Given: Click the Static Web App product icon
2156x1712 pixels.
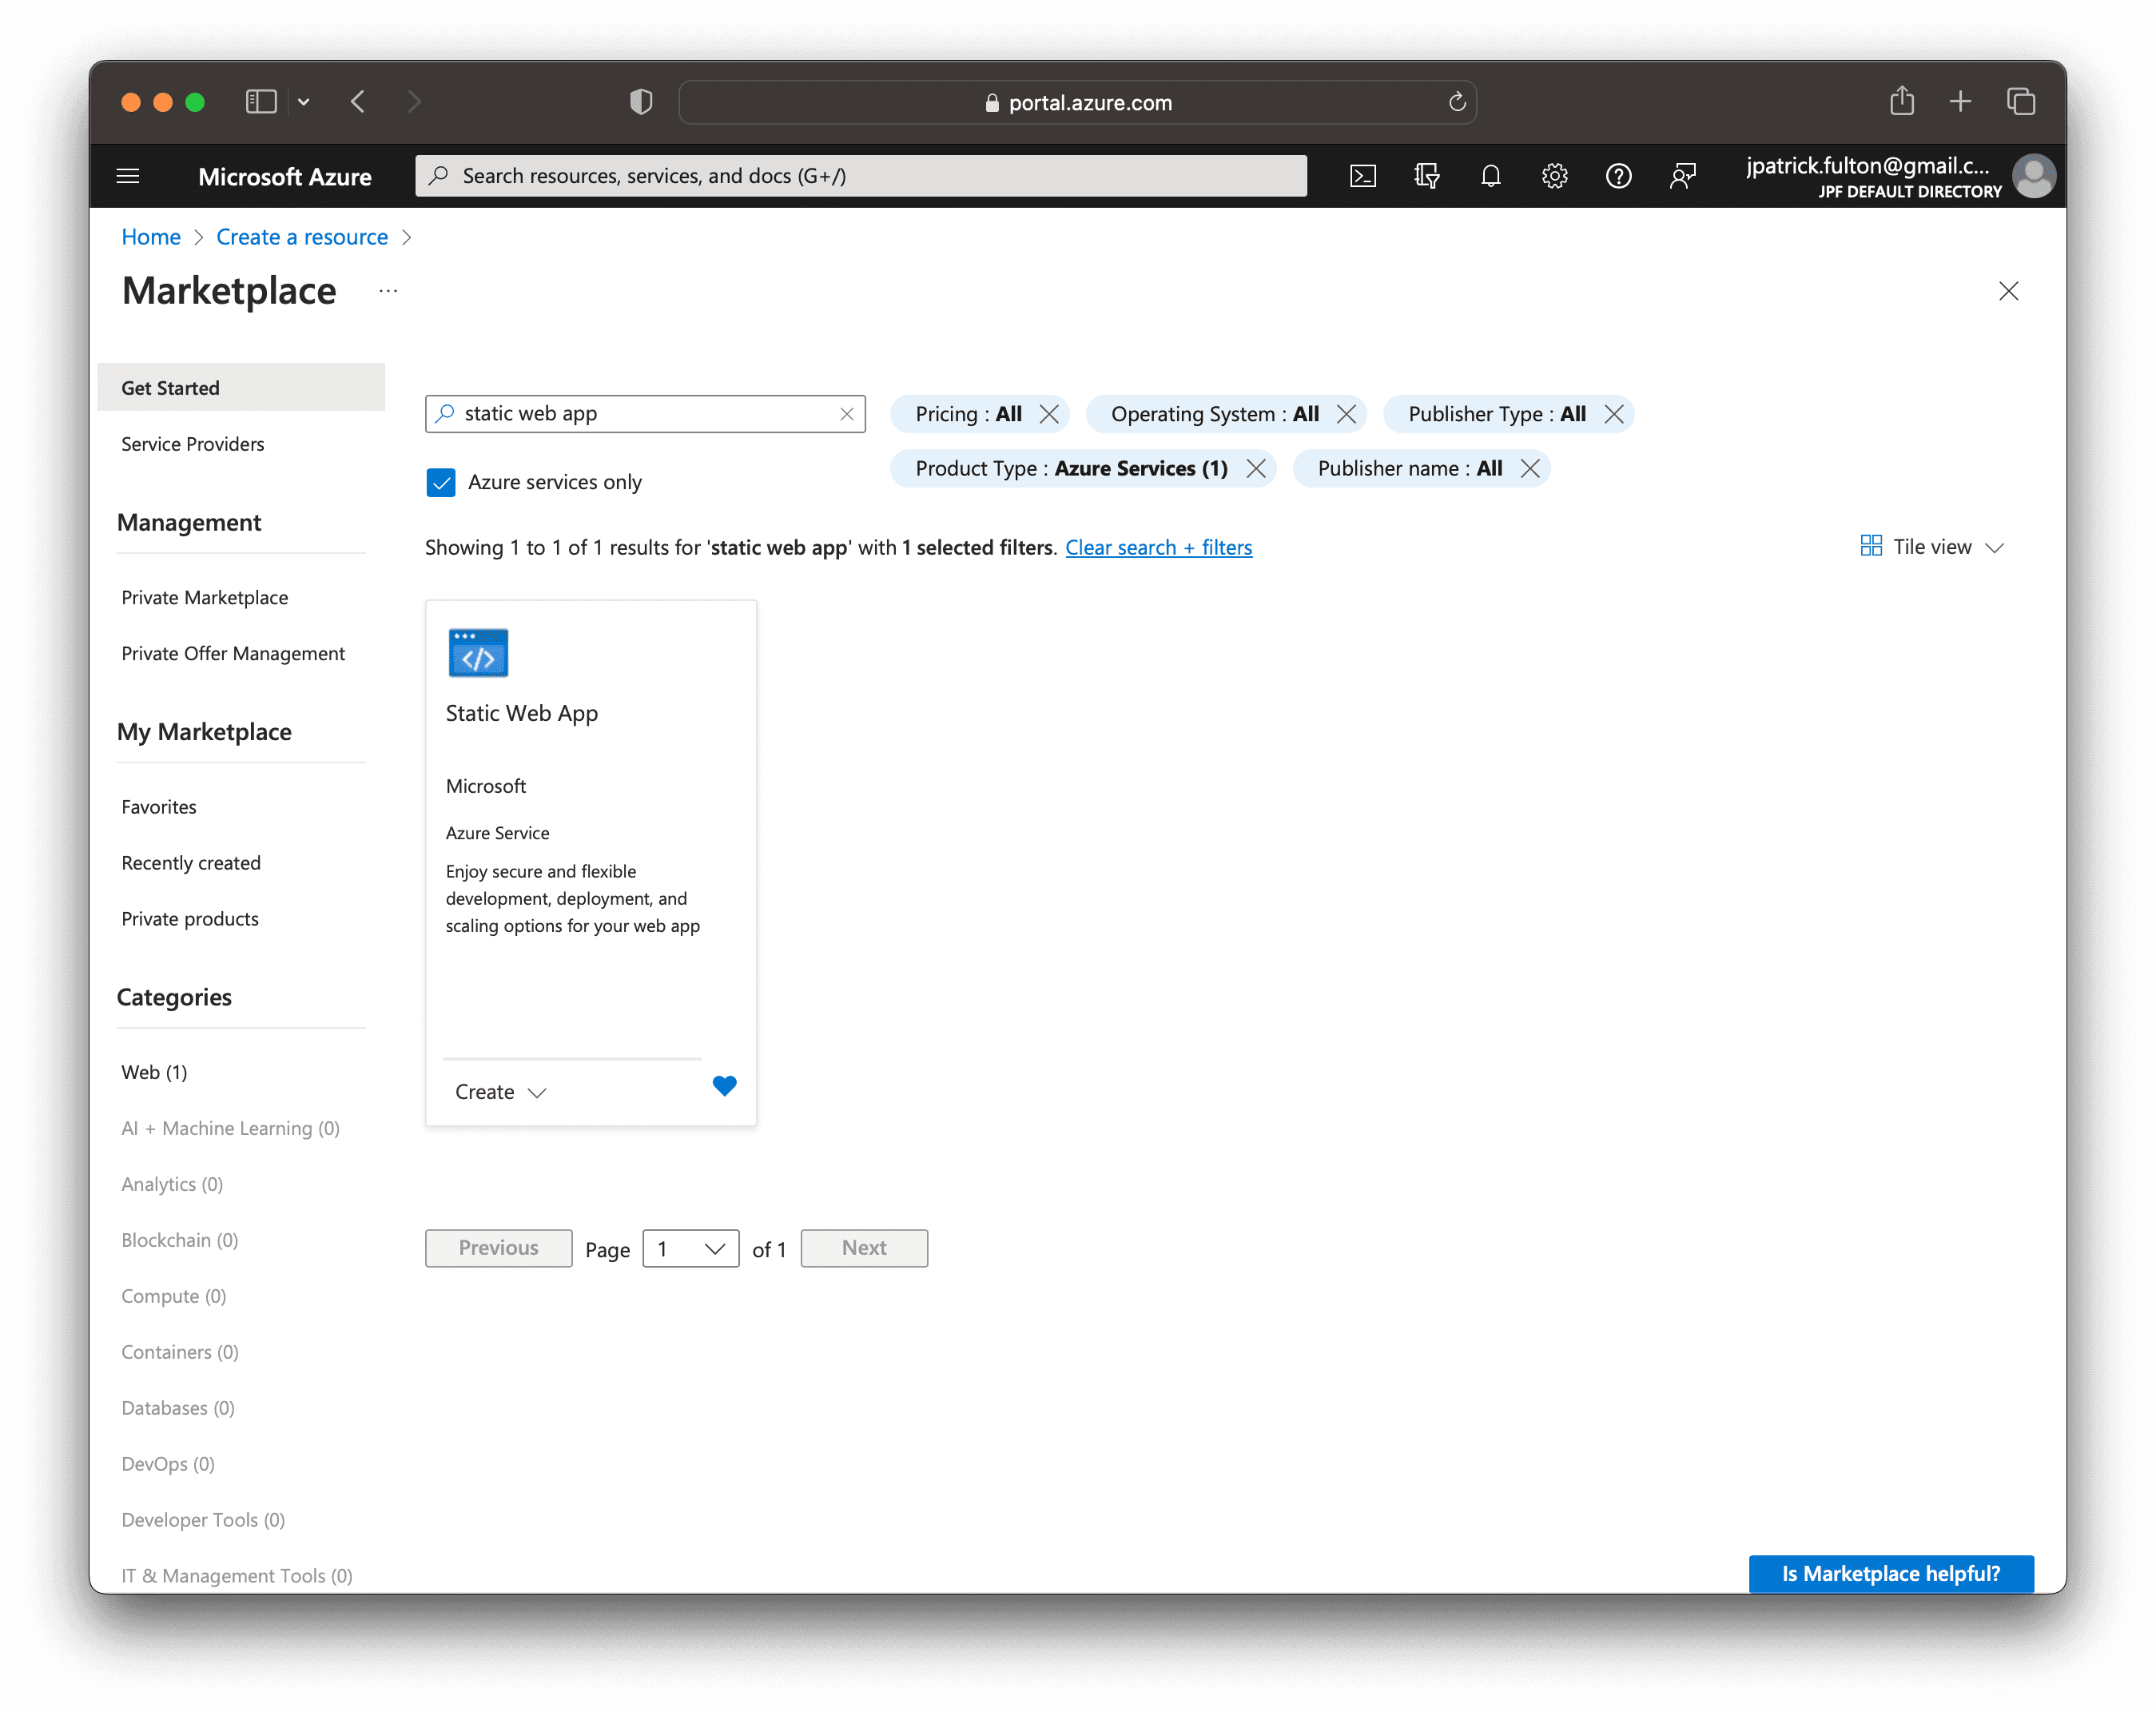Looking at the screenshot, I should [478, 653].
